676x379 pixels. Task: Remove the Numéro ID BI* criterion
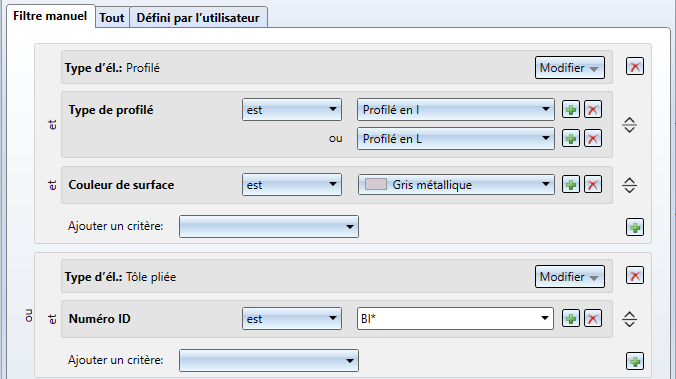pyautogui.click(x=593, y=319)
